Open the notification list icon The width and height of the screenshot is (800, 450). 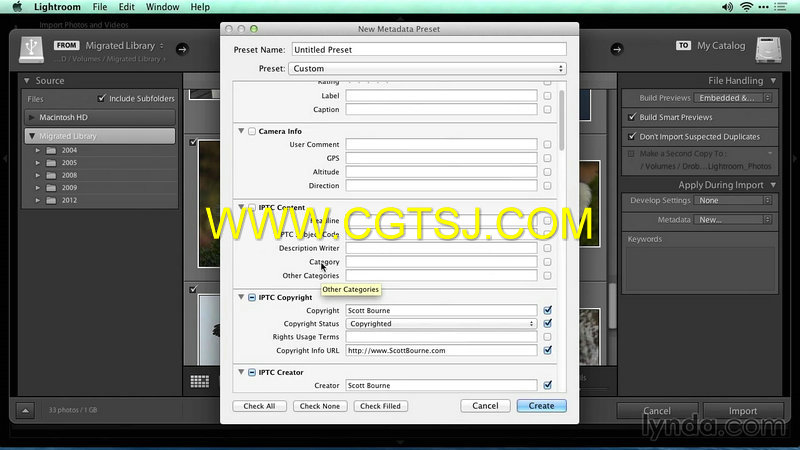(x=781, y=7)
